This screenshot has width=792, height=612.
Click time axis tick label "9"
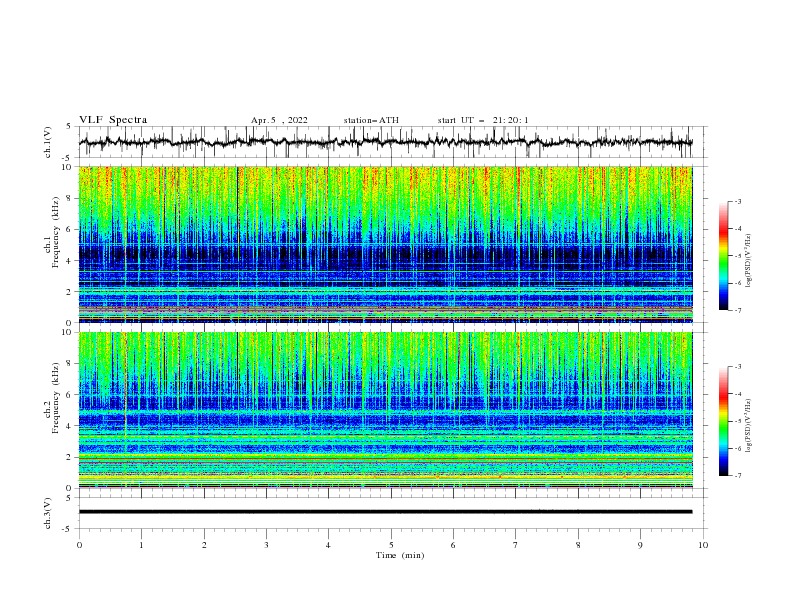640,545
